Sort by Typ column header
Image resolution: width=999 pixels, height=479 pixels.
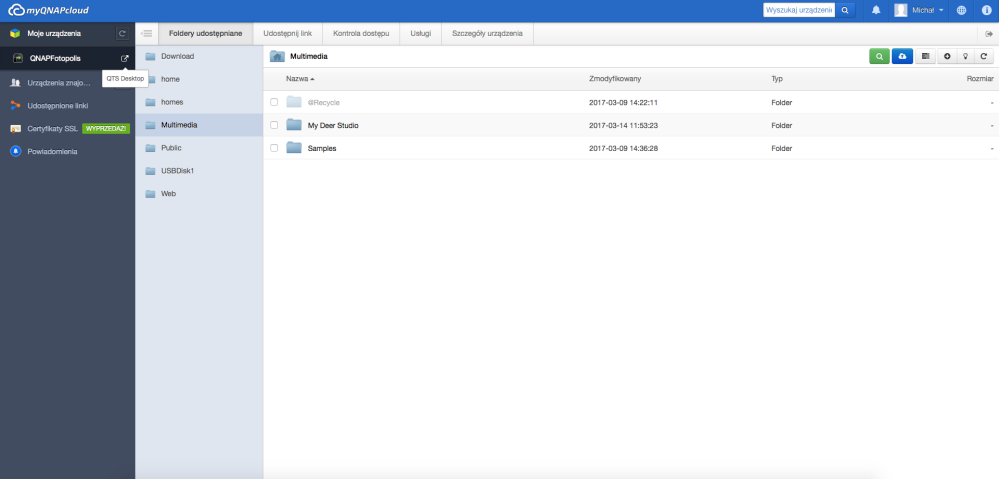(777, 78)
